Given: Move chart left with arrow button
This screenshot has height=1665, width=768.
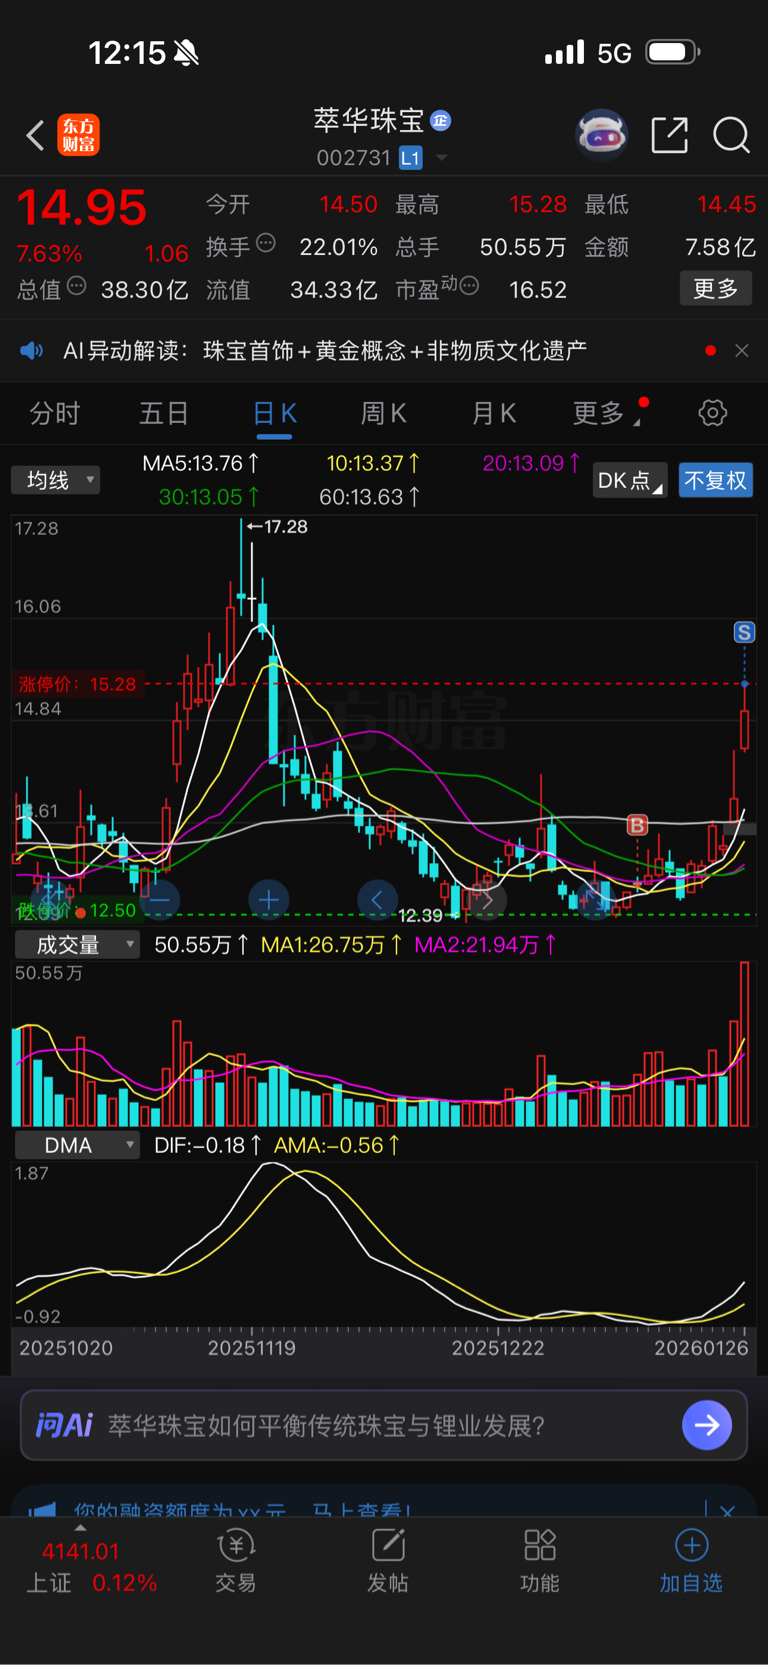Looking at the screenshot, I should [x=377, y=900].
